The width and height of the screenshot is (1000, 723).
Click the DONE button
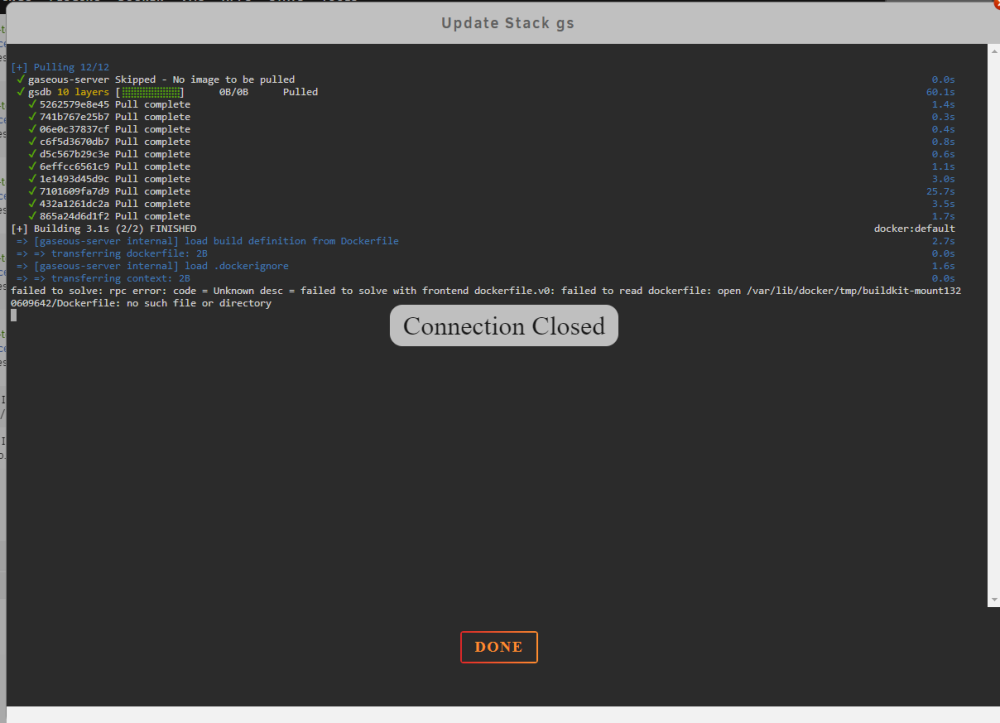499,647
